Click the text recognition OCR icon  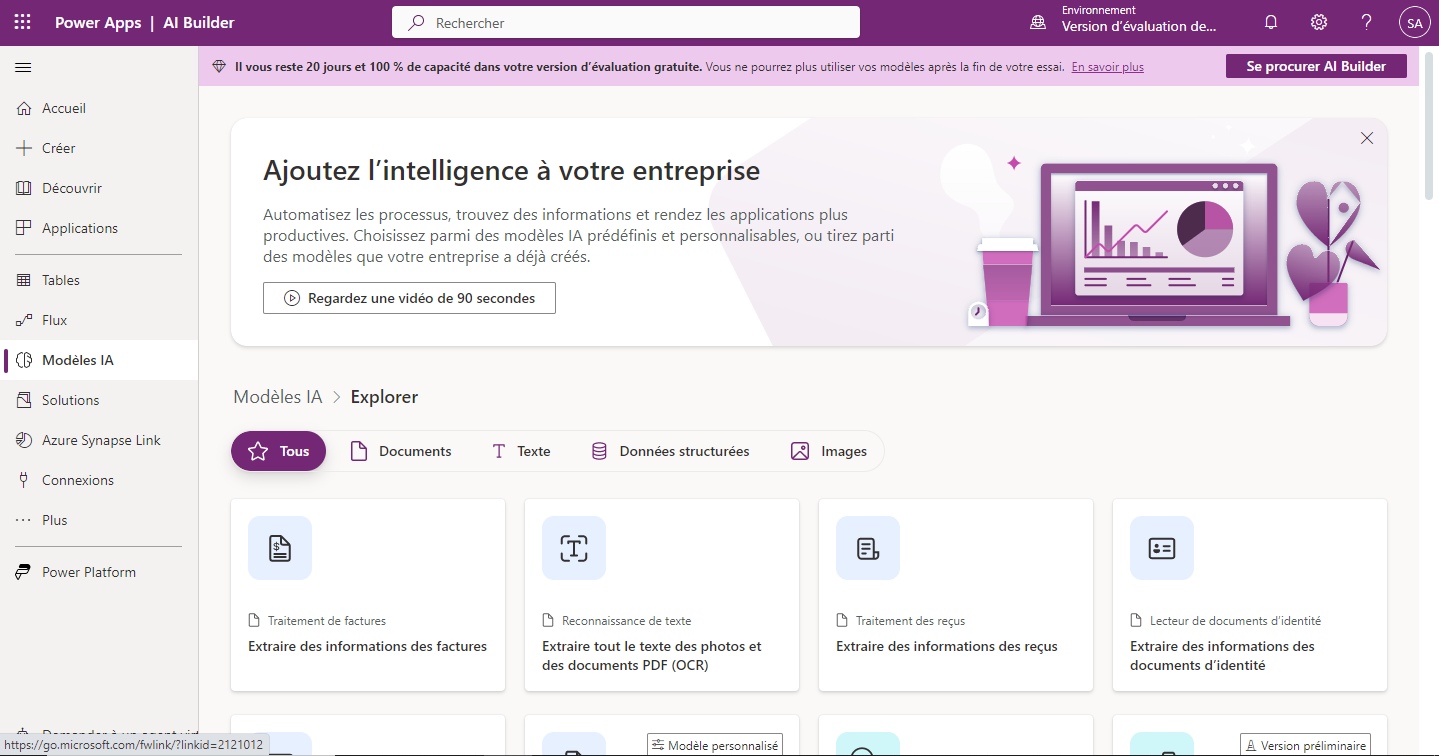[574, 548]
